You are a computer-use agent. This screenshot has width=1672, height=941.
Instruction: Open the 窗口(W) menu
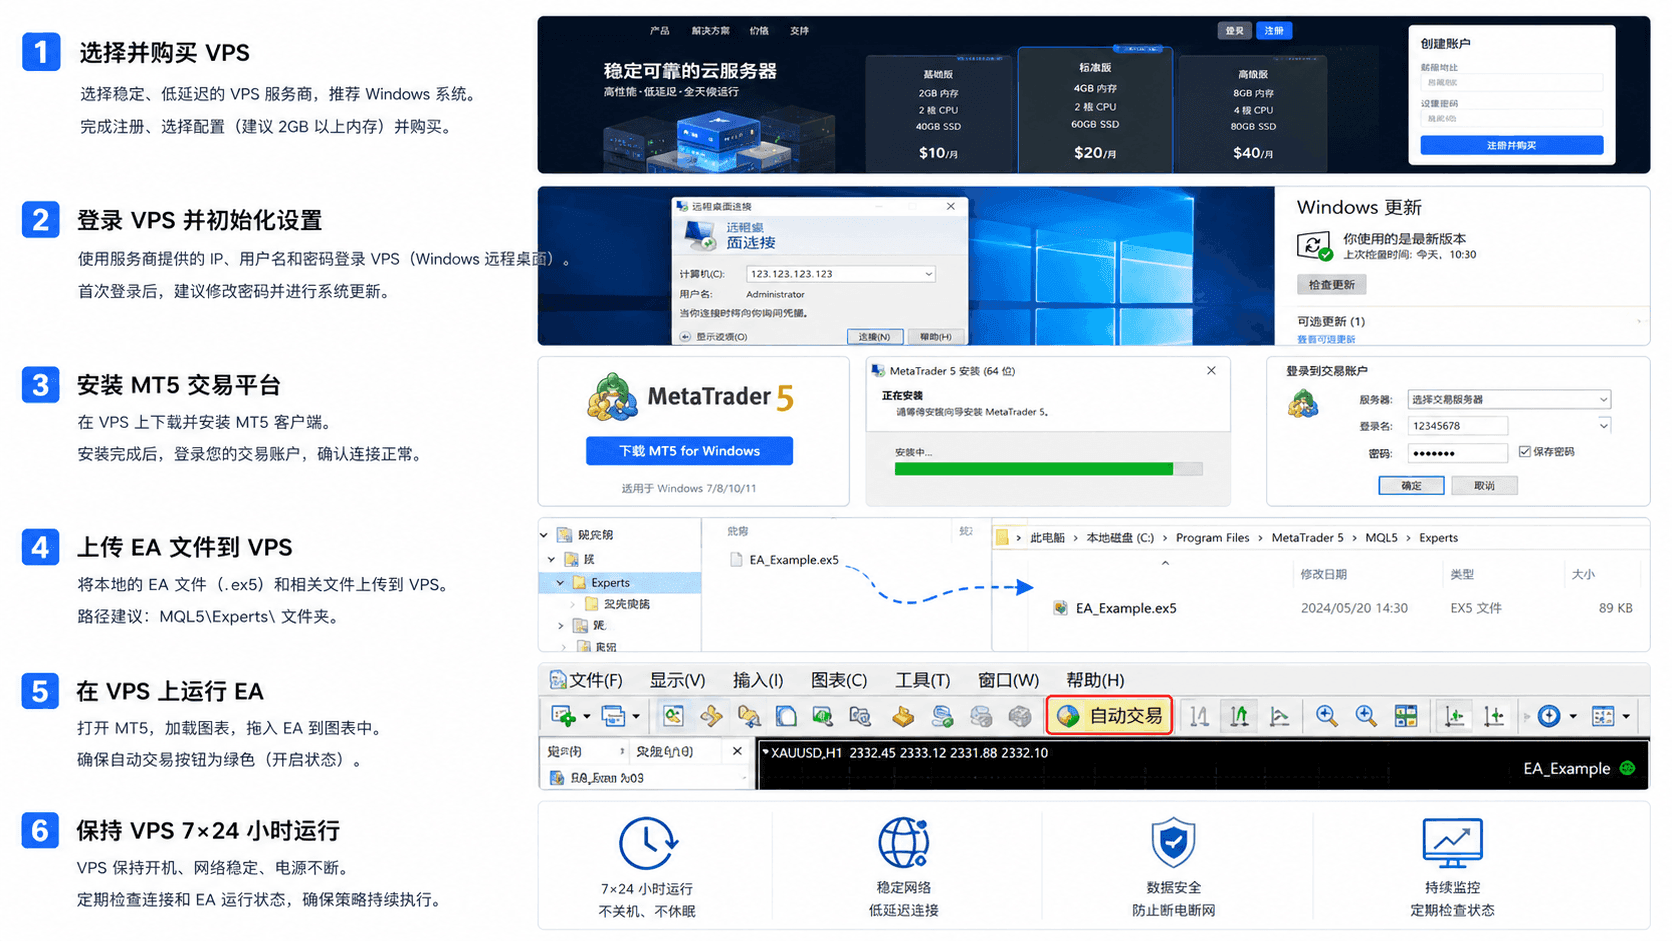click(1008, 680)
